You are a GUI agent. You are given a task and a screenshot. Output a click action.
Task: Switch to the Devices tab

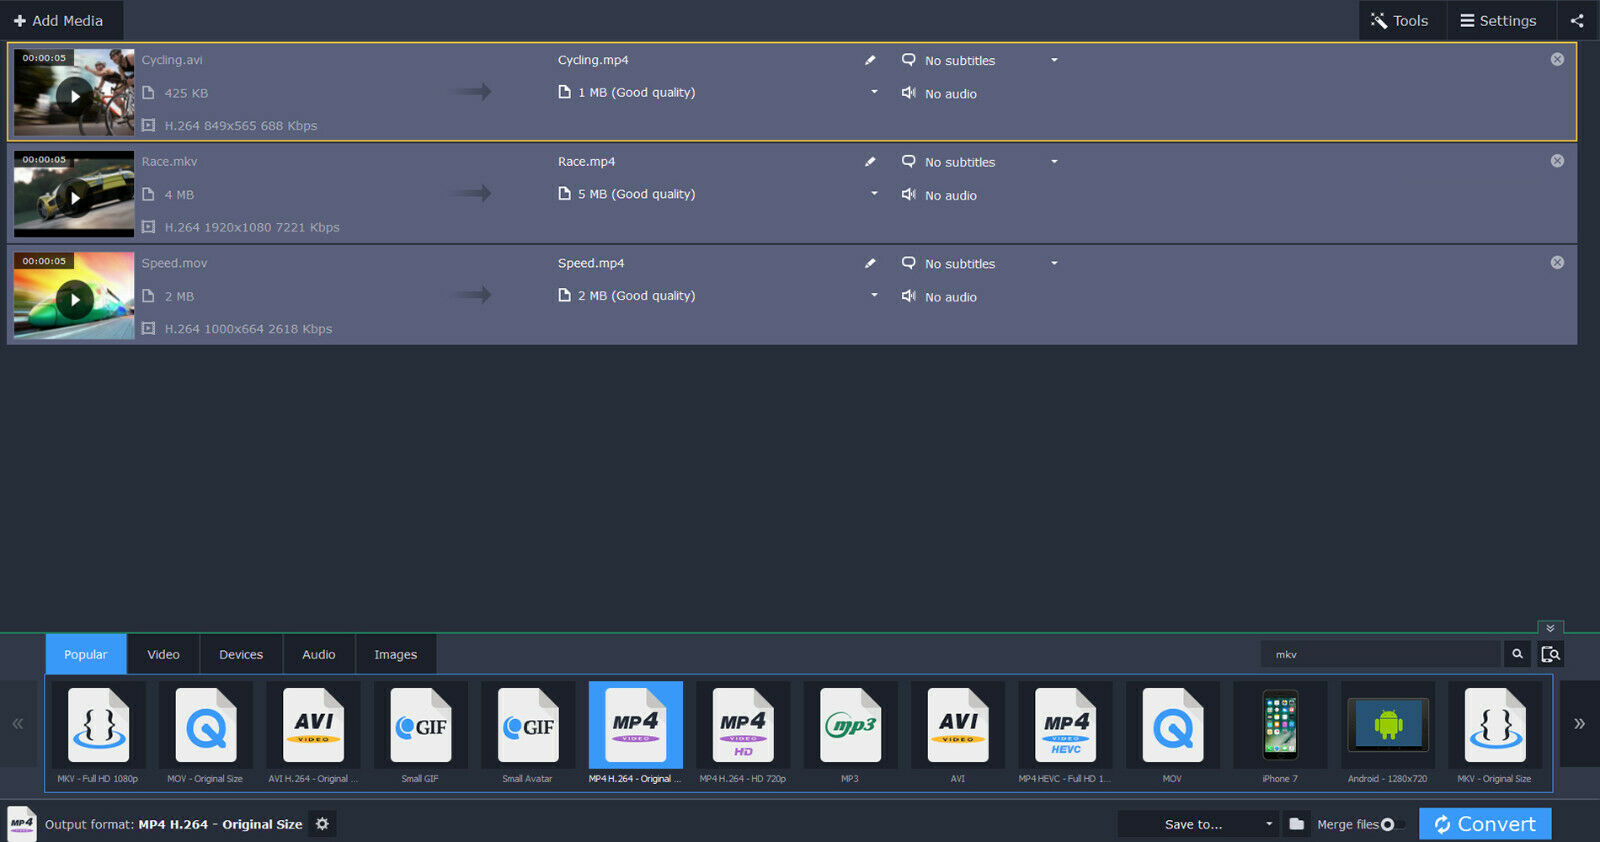[241, 654]
